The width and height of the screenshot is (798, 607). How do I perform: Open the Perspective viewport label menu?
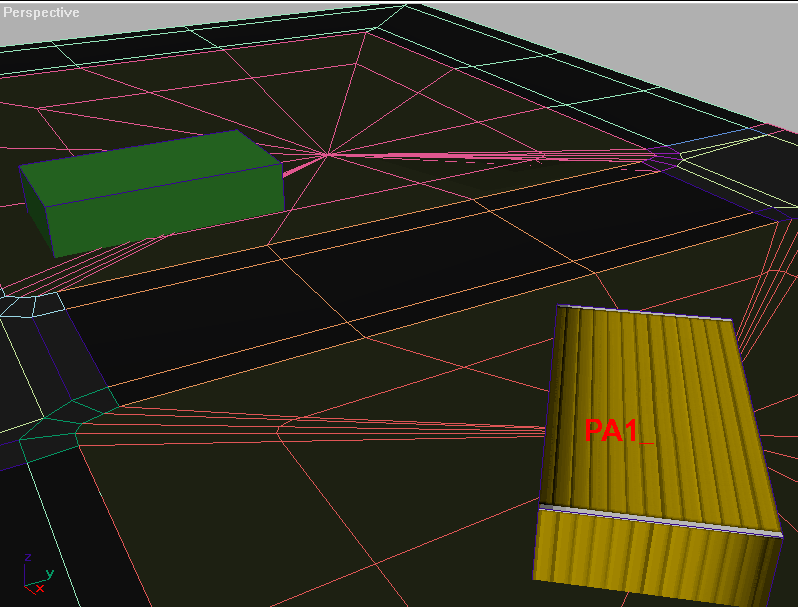[x=41, y=13]
